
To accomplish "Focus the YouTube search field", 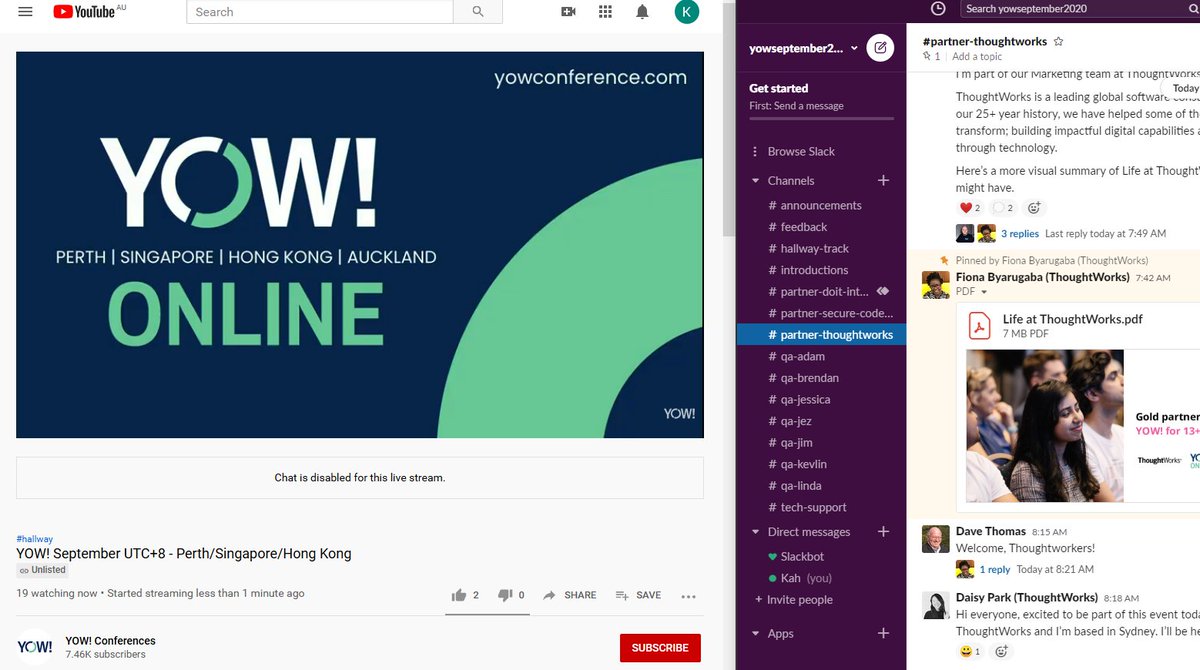I will click(320, 12).
